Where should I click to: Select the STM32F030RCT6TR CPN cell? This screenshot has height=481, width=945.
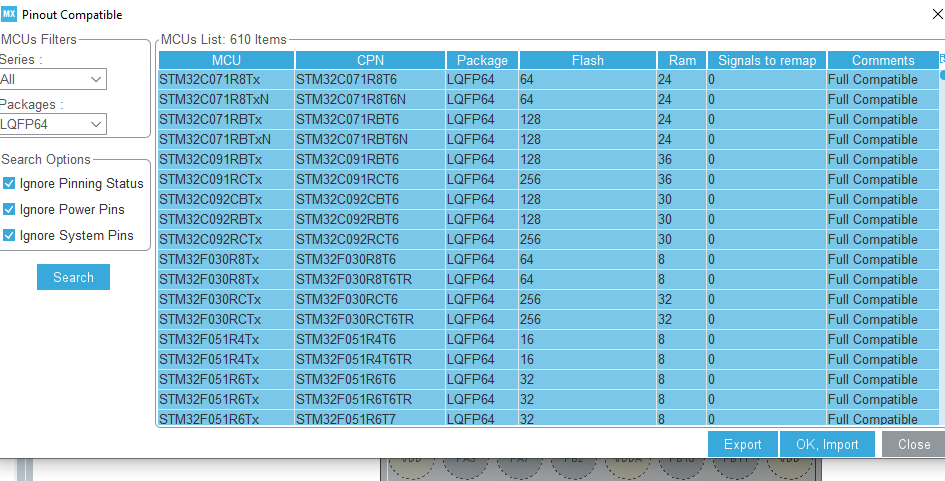[371, 319]
